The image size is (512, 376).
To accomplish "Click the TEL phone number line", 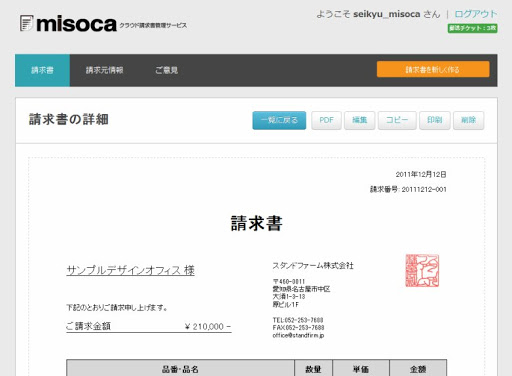I will pyautogui.click(x=298, y=320).
